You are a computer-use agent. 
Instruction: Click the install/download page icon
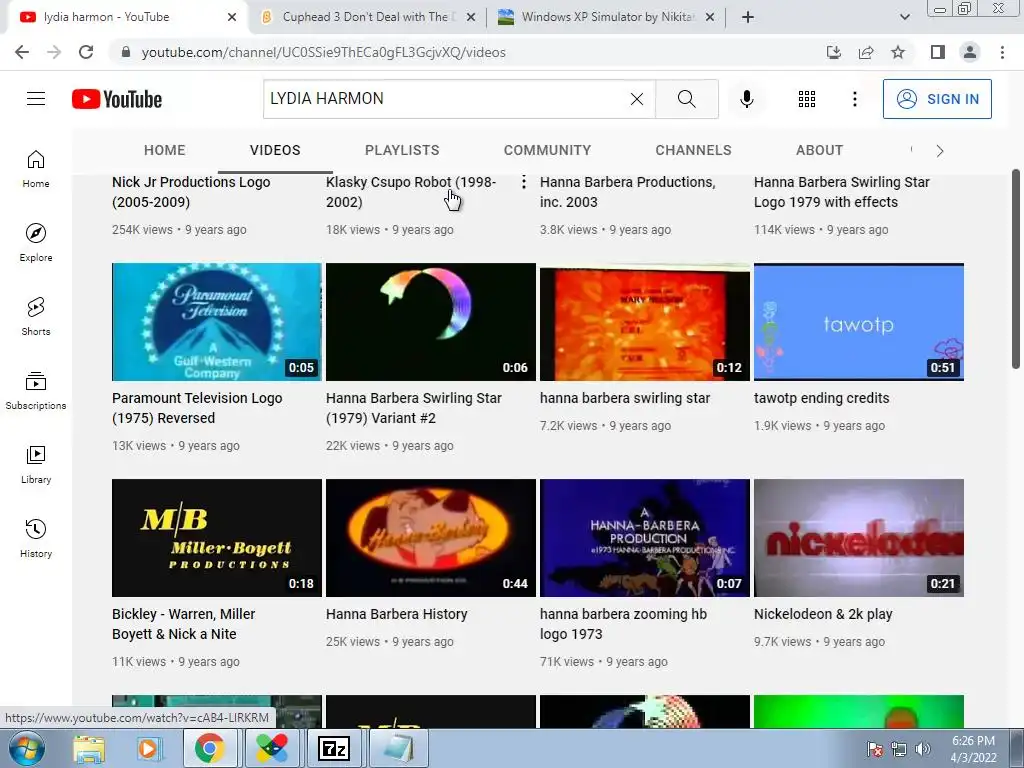coord(834,52)
